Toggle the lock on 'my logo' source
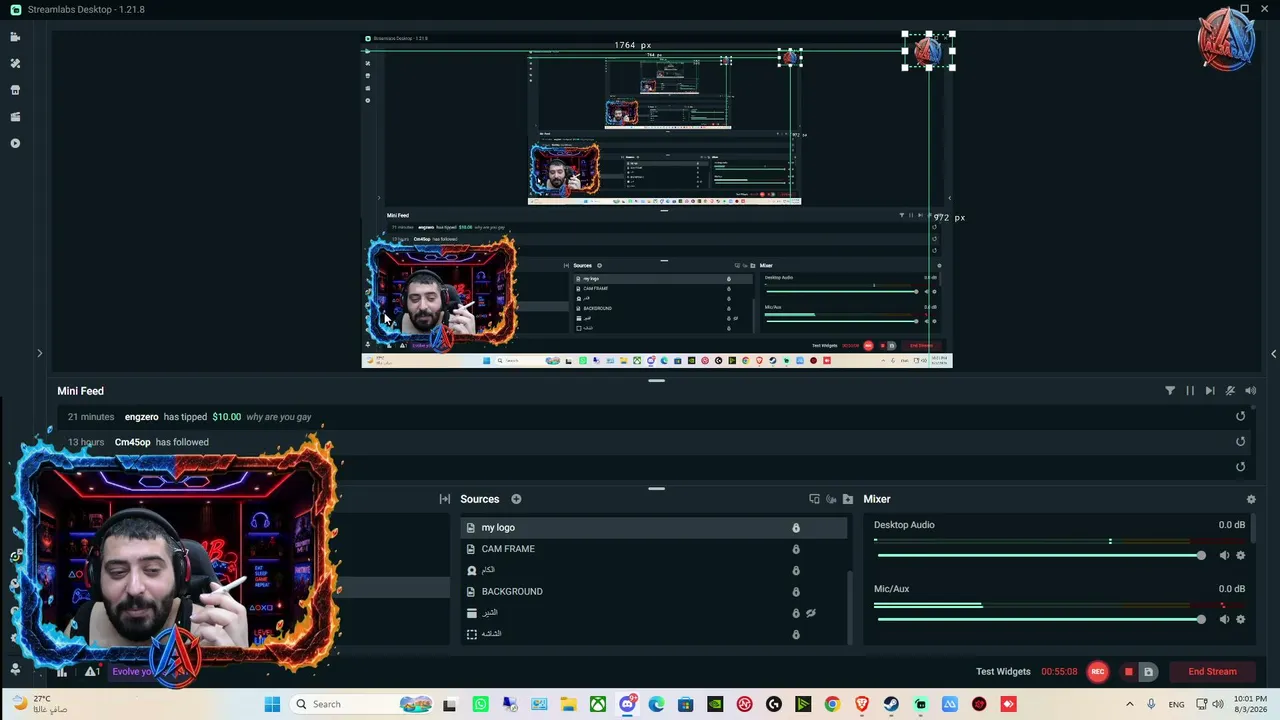The height and width of the screenshot is (720, 1280). coord(796,528)
